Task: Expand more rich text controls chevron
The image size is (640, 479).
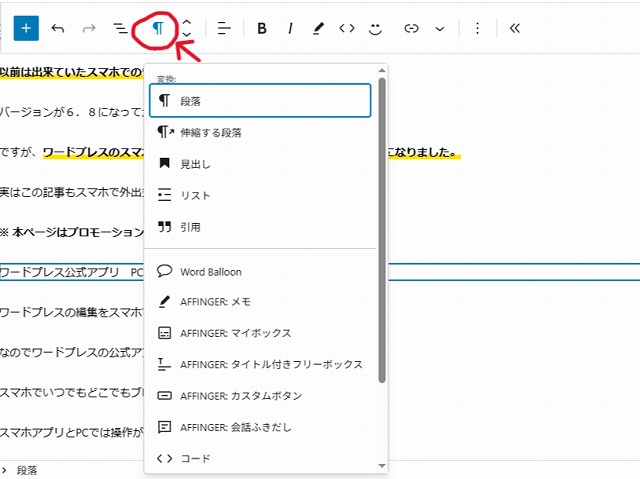Action: (x=439, y=29)
